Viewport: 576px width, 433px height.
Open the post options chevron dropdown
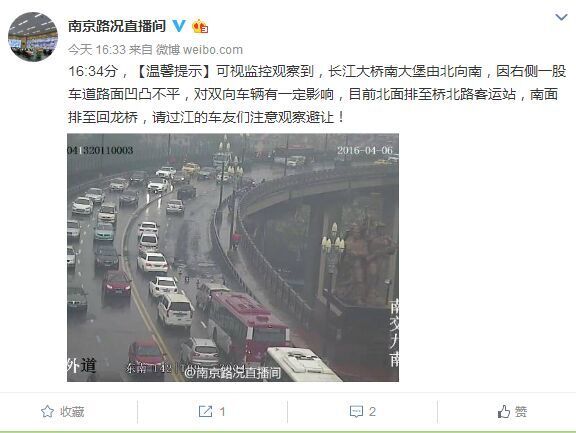tap(561, 17)
